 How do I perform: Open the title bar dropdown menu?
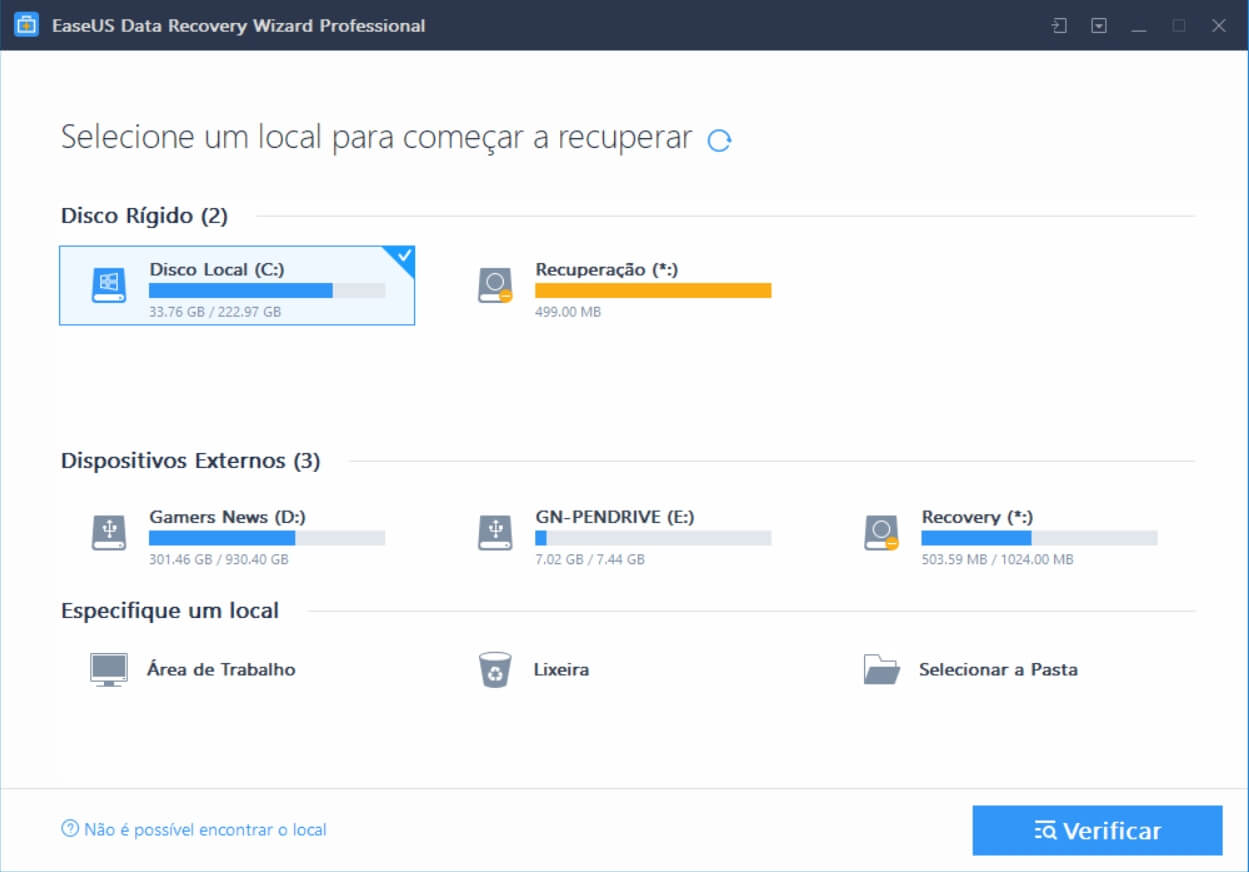tap(1099, 26)
